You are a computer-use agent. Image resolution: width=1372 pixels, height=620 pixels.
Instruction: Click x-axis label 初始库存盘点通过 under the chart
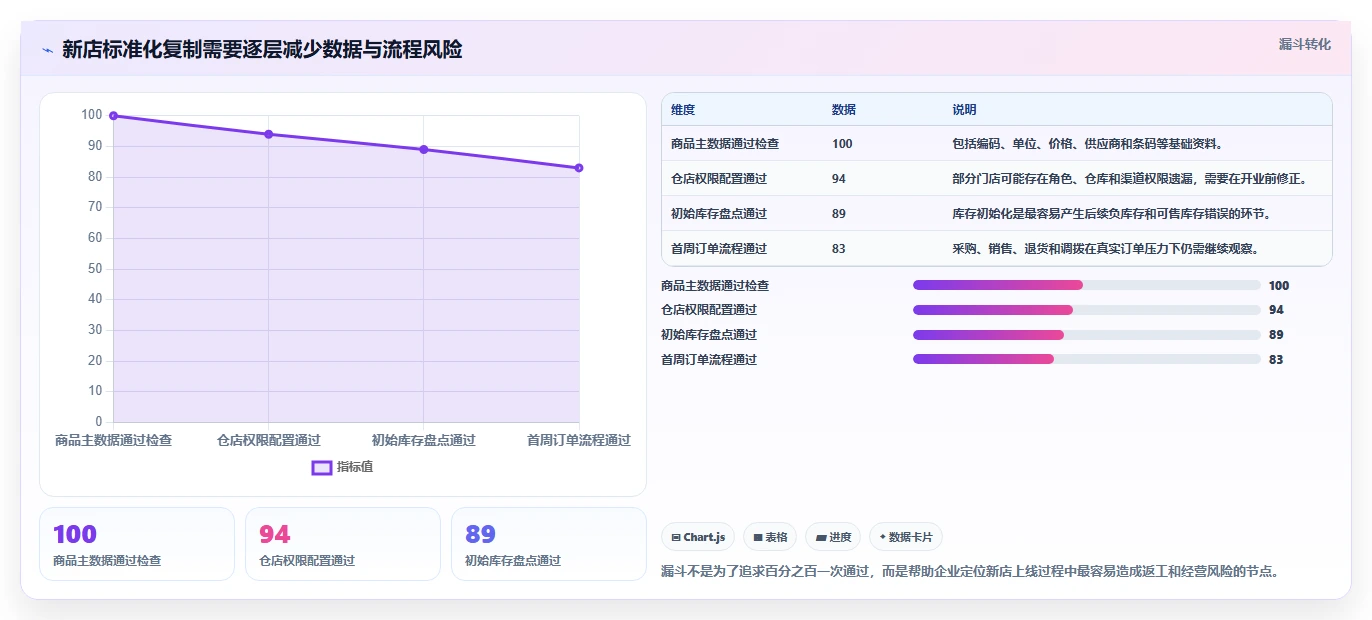424,440
